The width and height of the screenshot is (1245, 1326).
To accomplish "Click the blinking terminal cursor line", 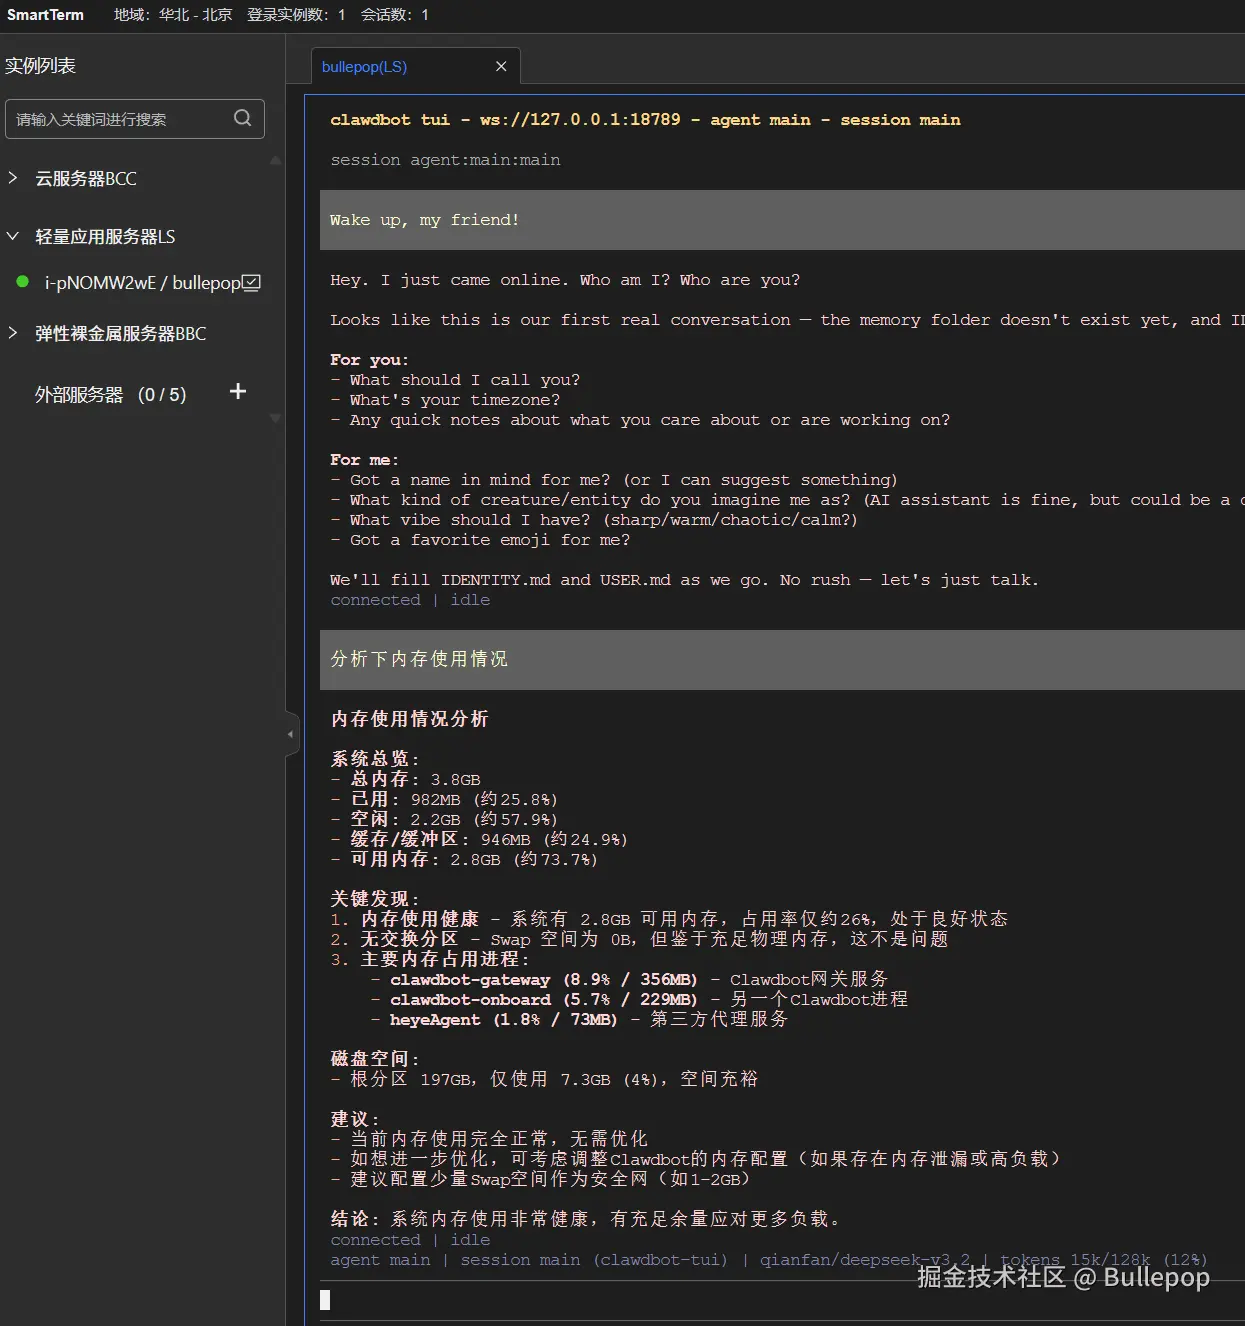I will (x=325, y=1299).
